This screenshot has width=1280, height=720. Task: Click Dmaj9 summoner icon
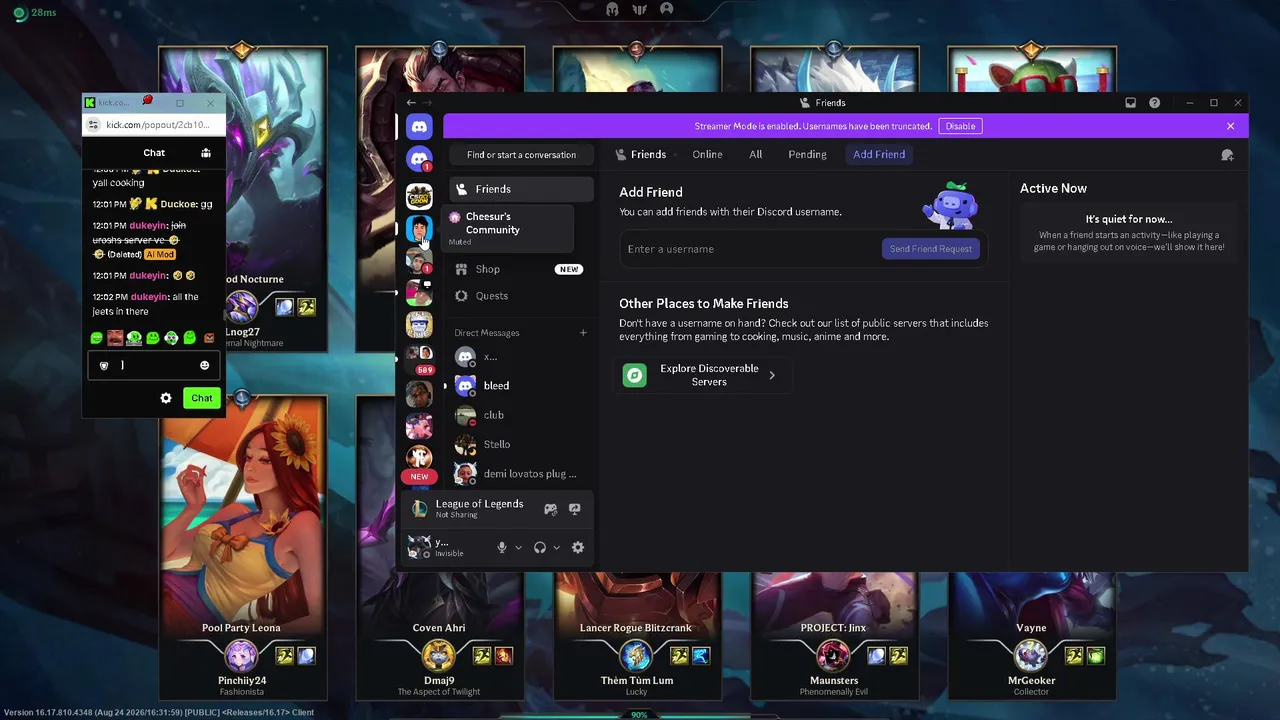(438, 656)
